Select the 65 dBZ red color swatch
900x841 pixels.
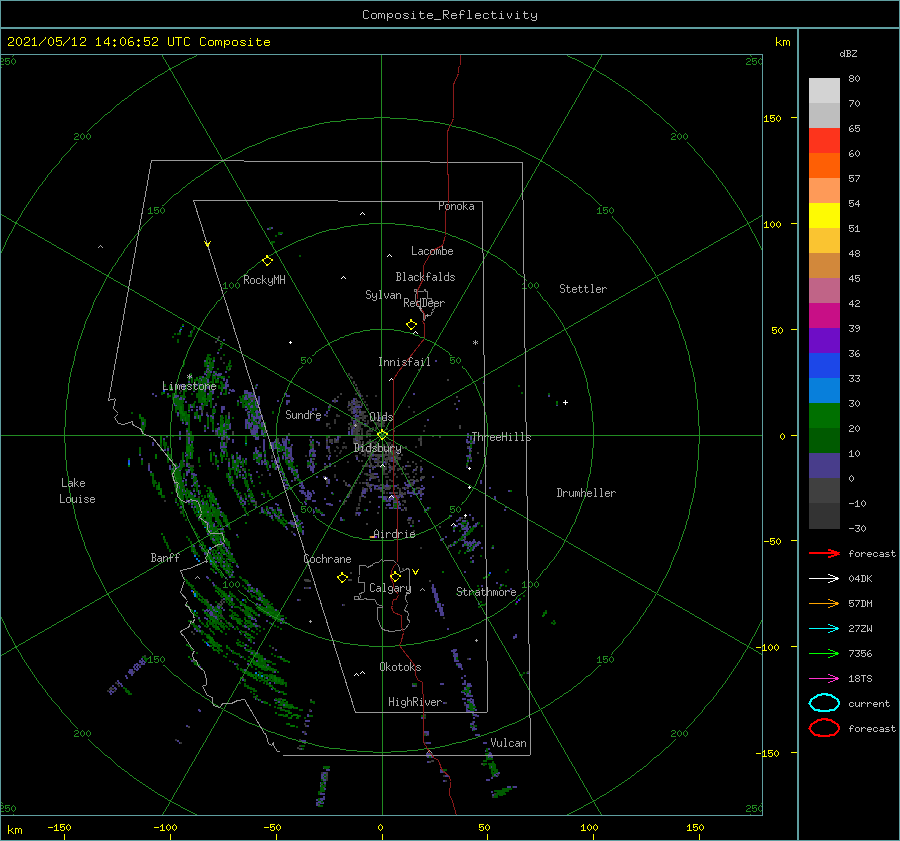824,141
